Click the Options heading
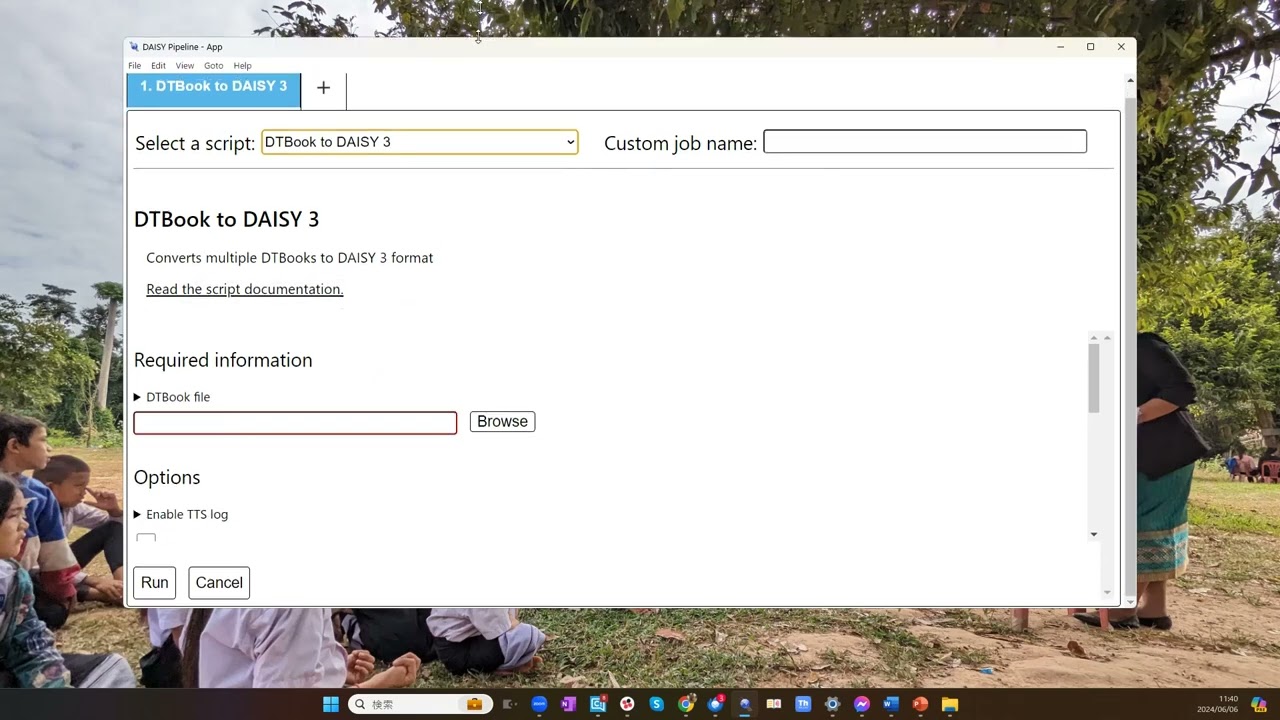The width and height of the screenshot is (1280, 720). [x=167, y=478]
